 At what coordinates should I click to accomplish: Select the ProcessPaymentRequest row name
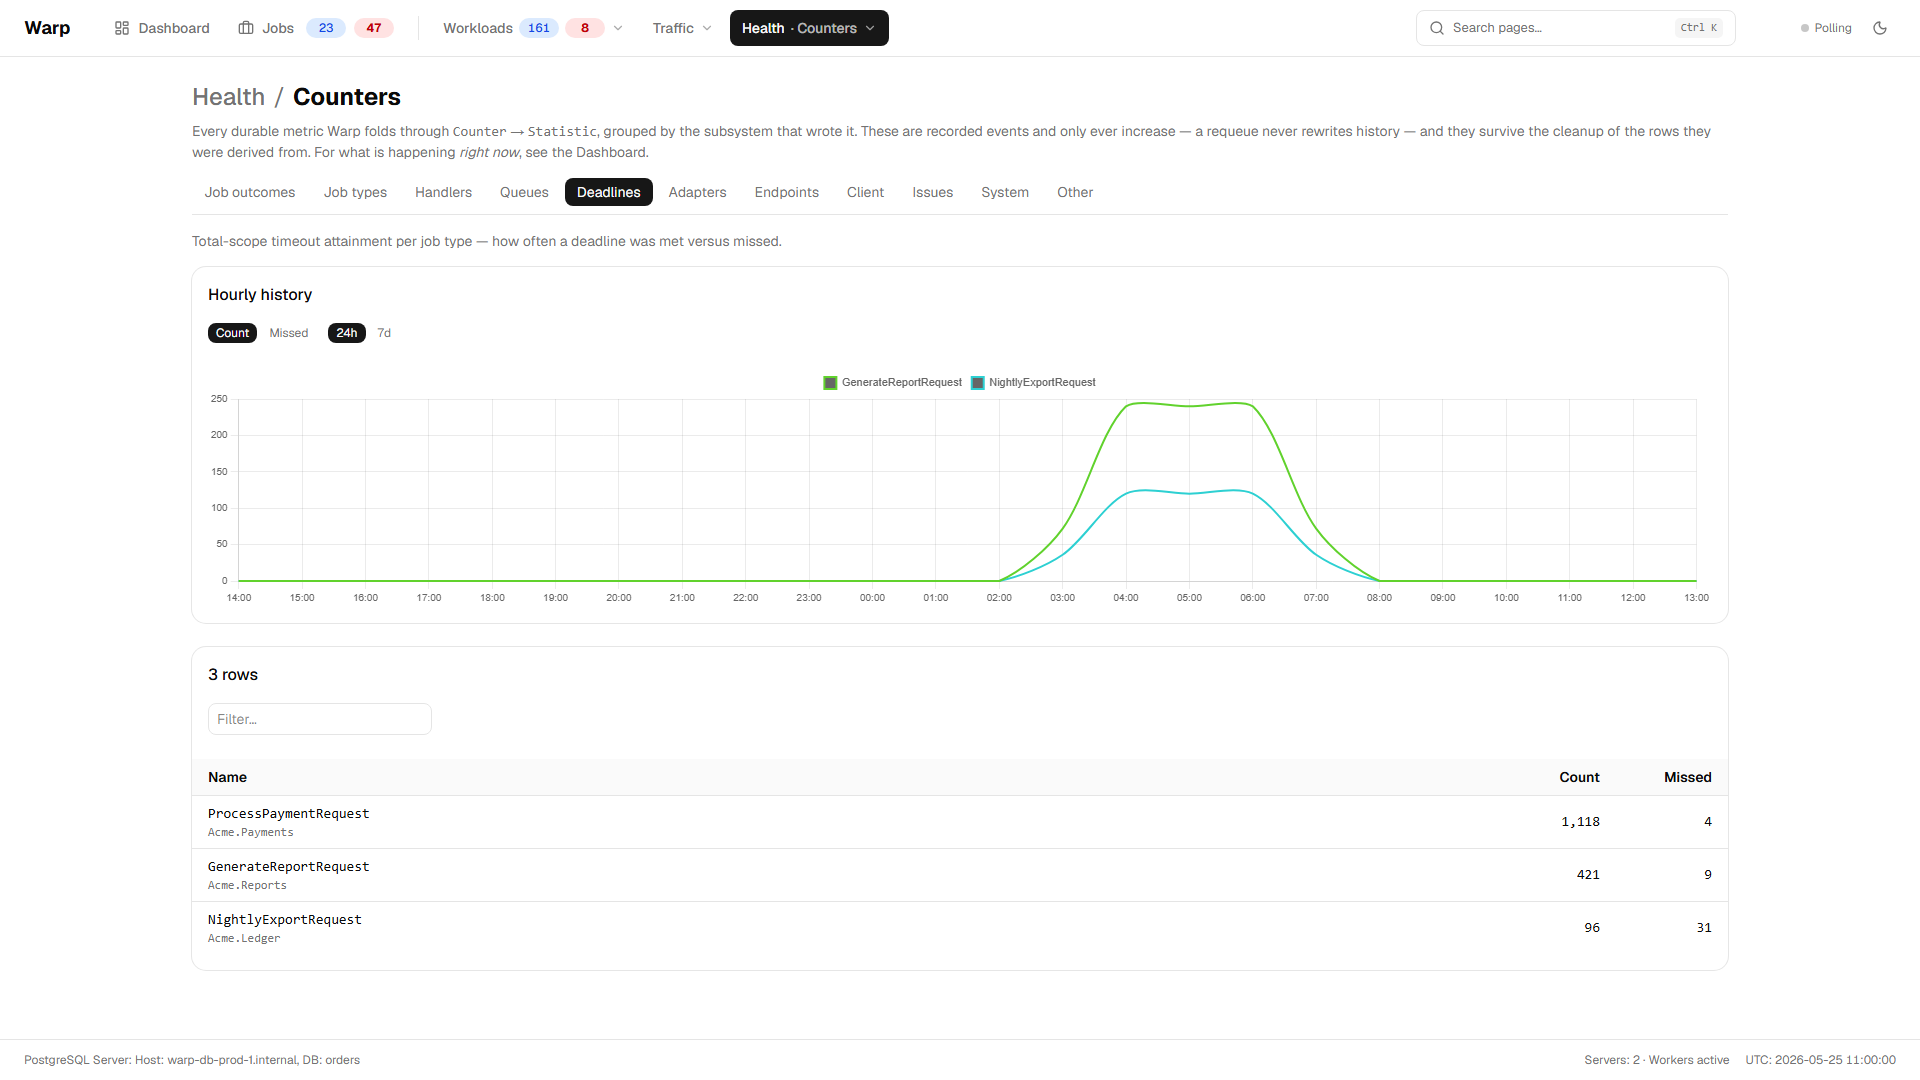[x=288, y=814]
